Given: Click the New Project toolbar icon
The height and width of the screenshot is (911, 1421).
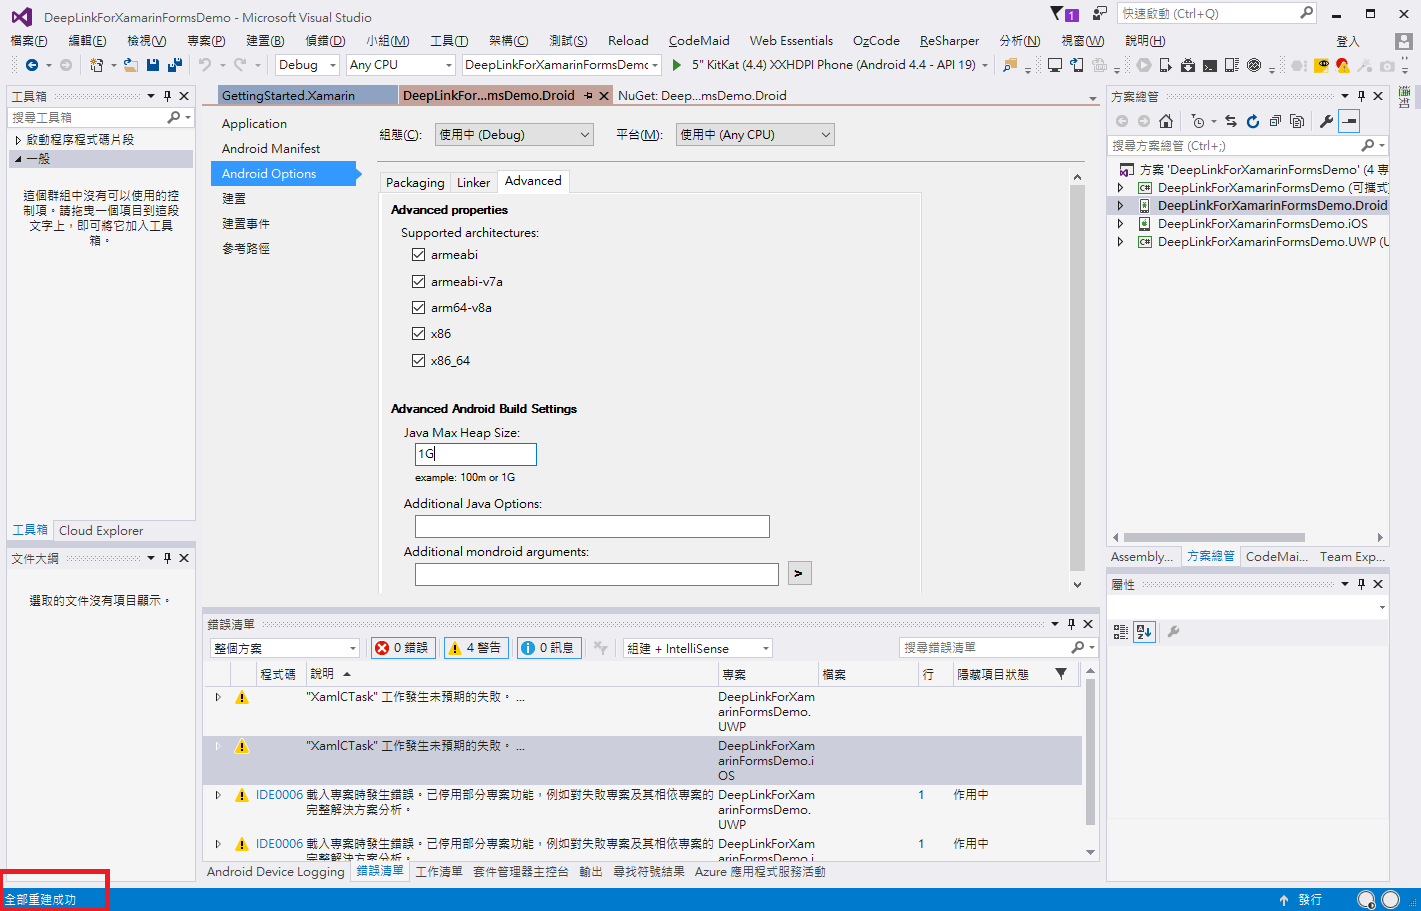Looking at the screenshot, I should coord(96,65).
